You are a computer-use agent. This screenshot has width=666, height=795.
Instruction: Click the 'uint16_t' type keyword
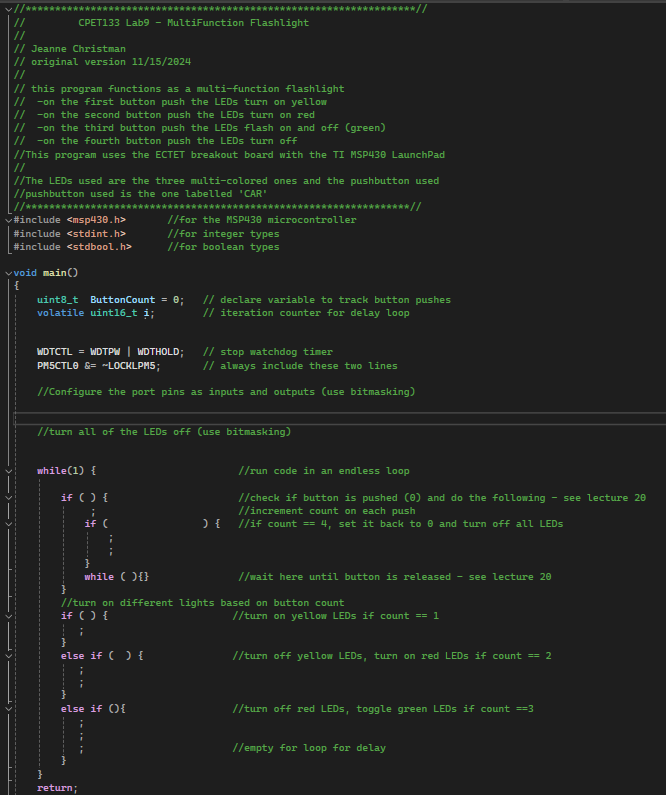[114, 313]
